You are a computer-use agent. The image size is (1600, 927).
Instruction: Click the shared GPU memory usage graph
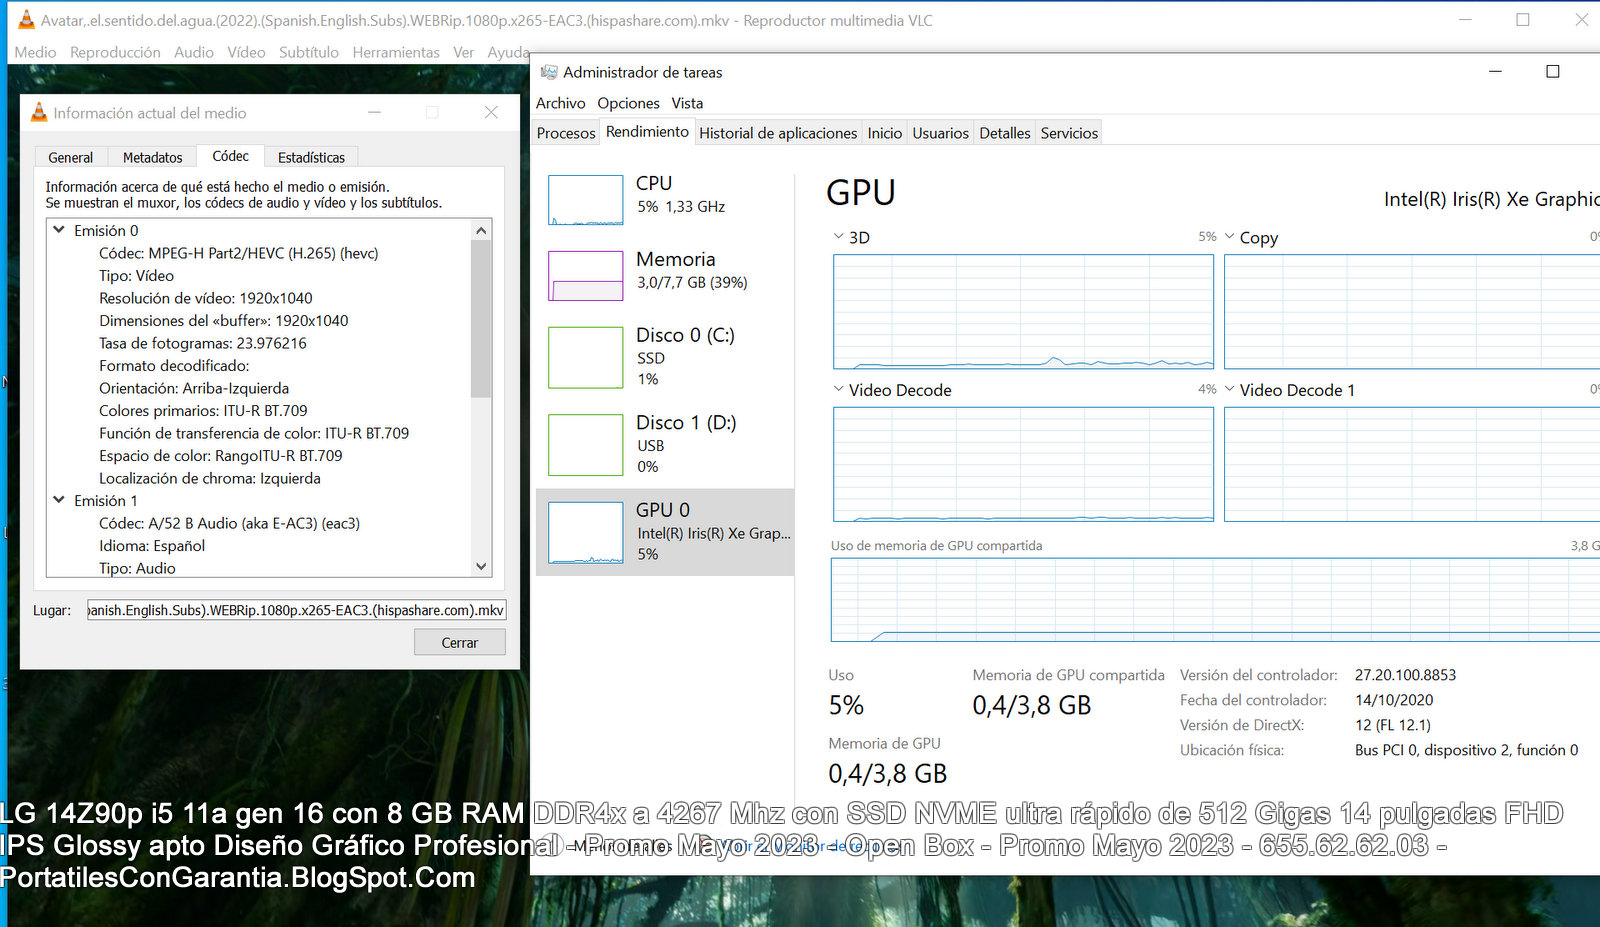(1215, 600)
